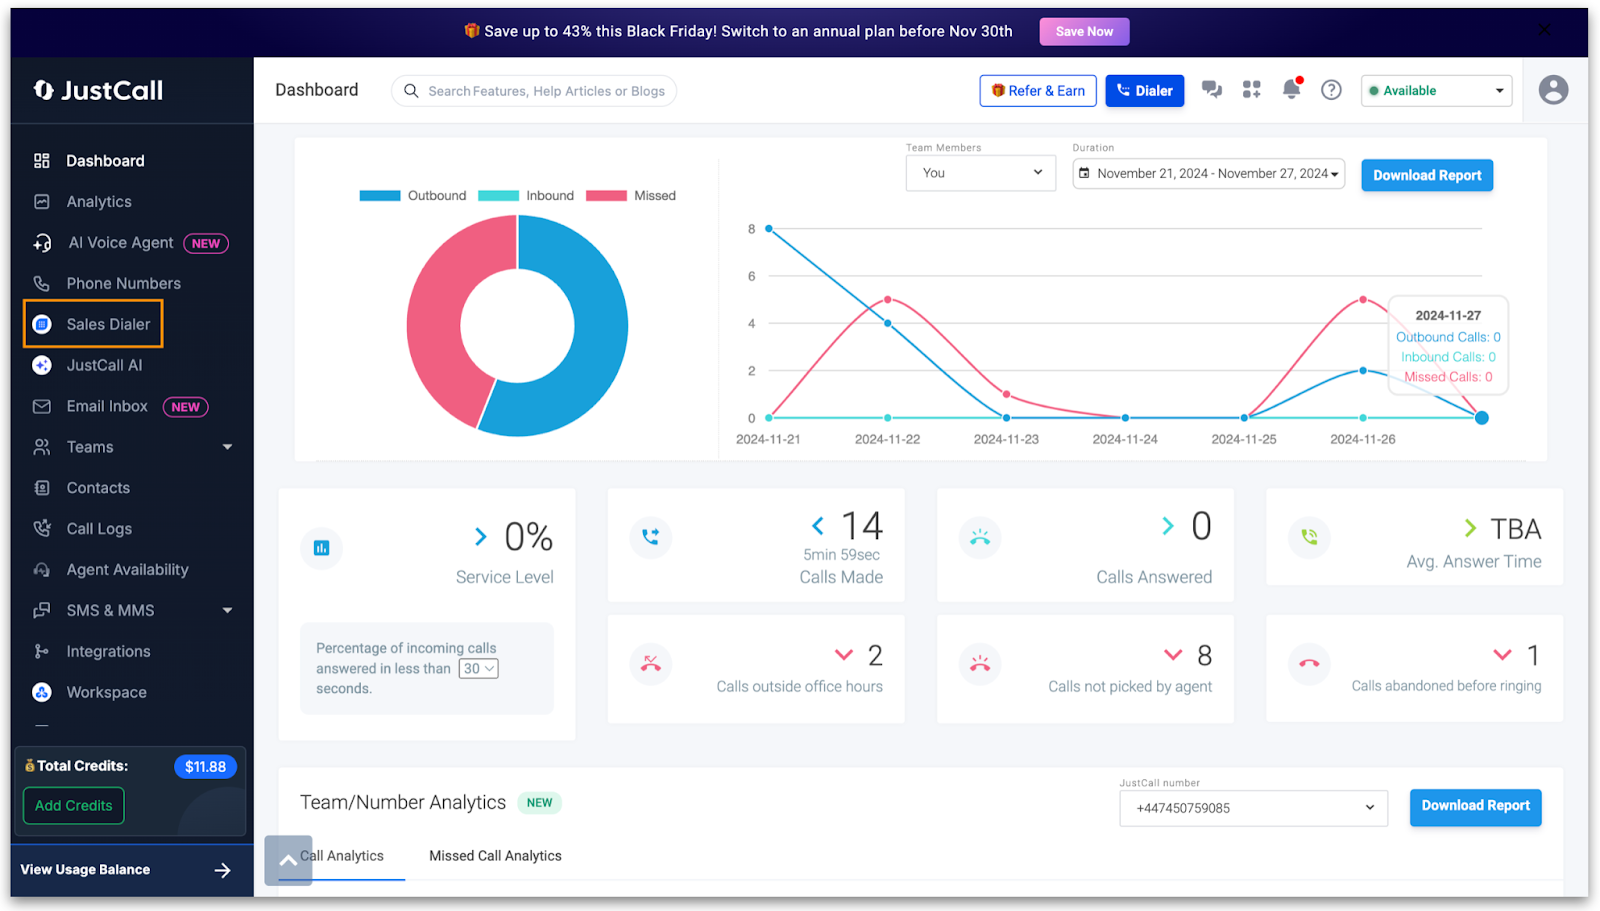Expand the Calls Answered chevron
This screenshot has width=1600, height=911.
tap(1168, 526)
